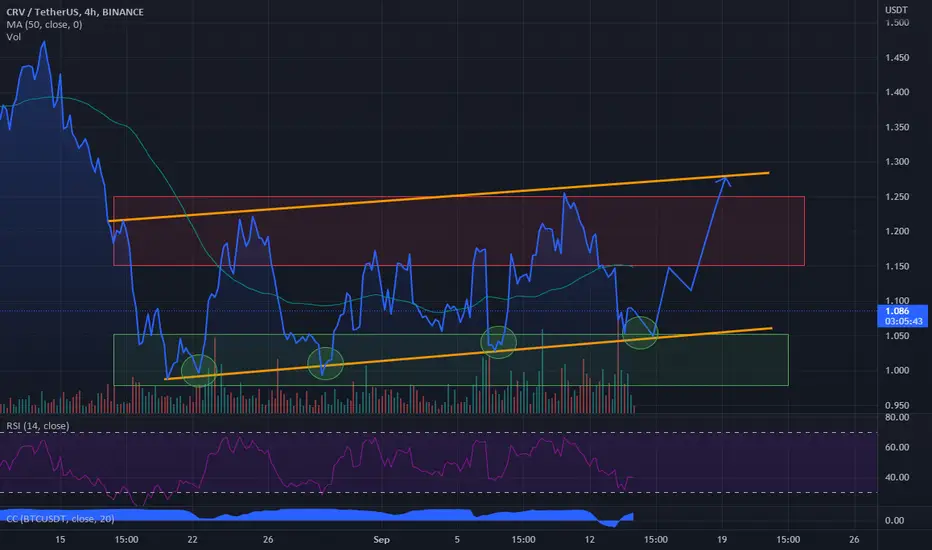Click the 1.050 price axis label
932x550 pixels.
click(897, 336)
